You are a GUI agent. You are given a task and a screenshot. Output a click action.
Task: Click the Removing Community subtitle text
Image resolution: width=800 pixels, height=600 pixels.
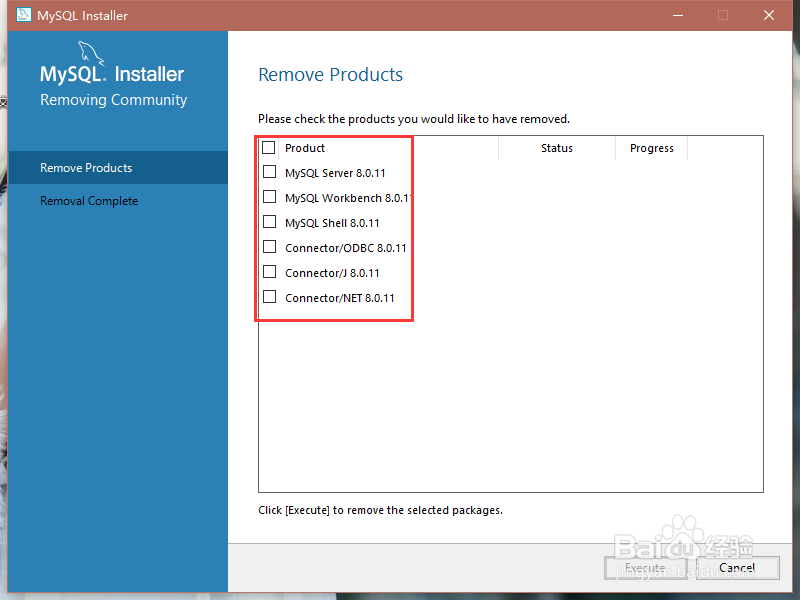[x=114, y=100]
